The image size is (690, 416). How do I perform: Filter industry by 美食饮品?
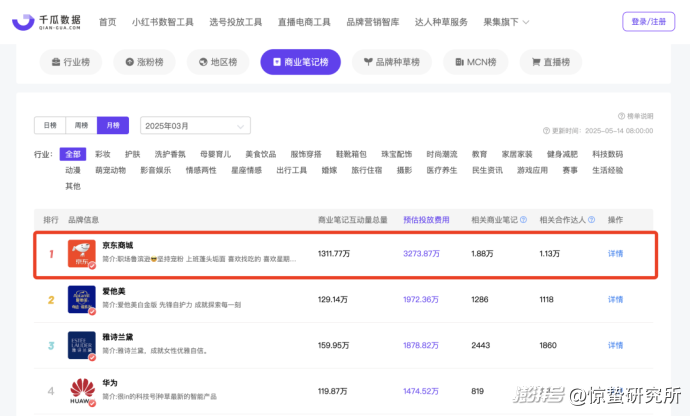pyautogui.click(x=261, y=154)
